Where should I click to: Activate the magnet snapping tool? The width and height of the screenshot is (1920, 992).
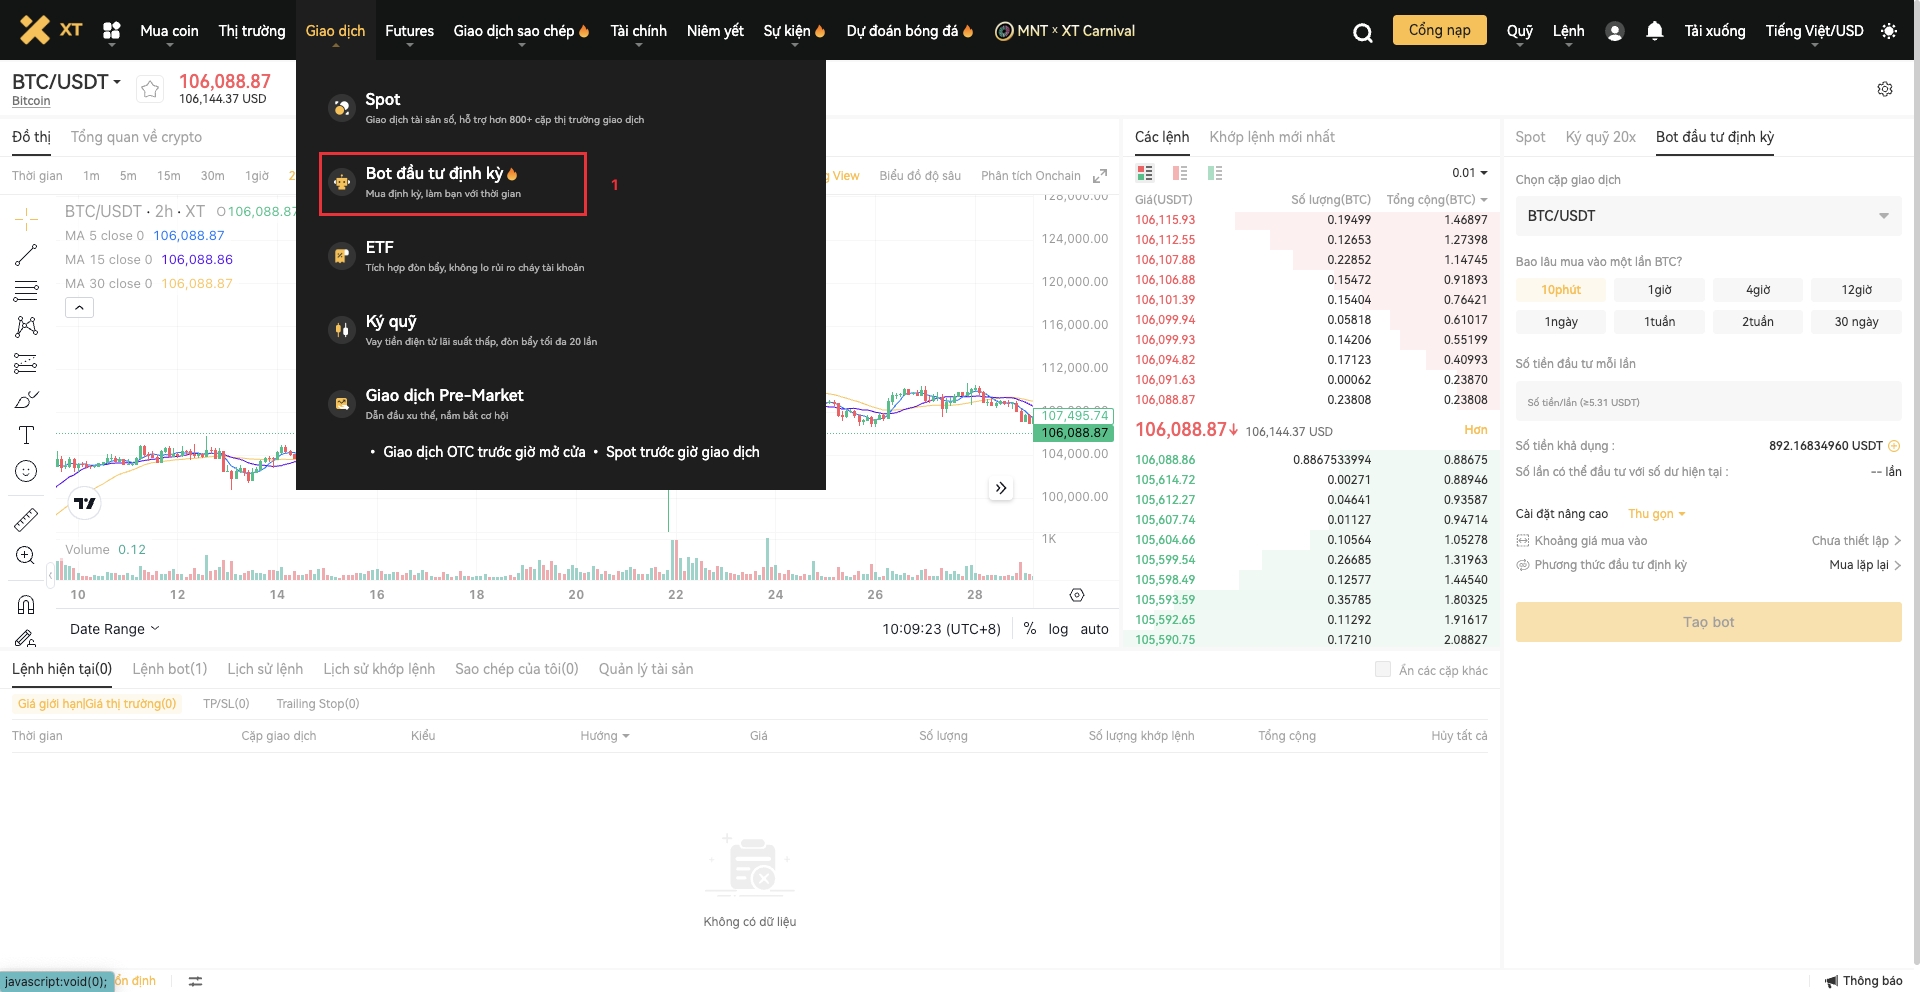pyautogui.click(x=26, y=604)
